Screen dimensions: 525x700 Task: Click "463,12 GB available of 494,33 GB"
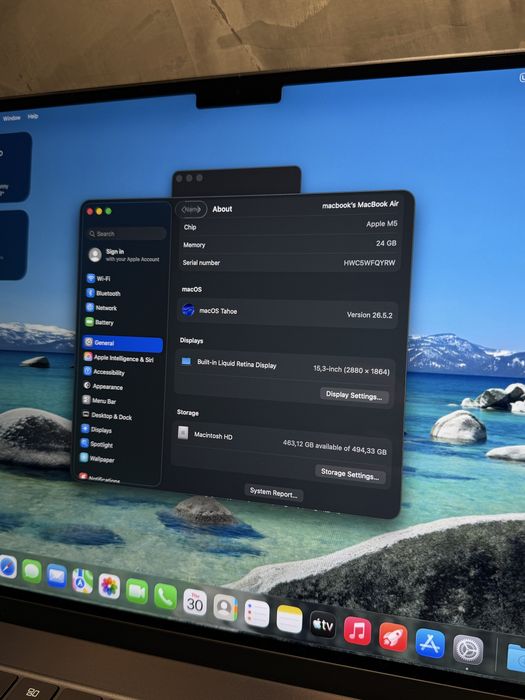(335, 447)
